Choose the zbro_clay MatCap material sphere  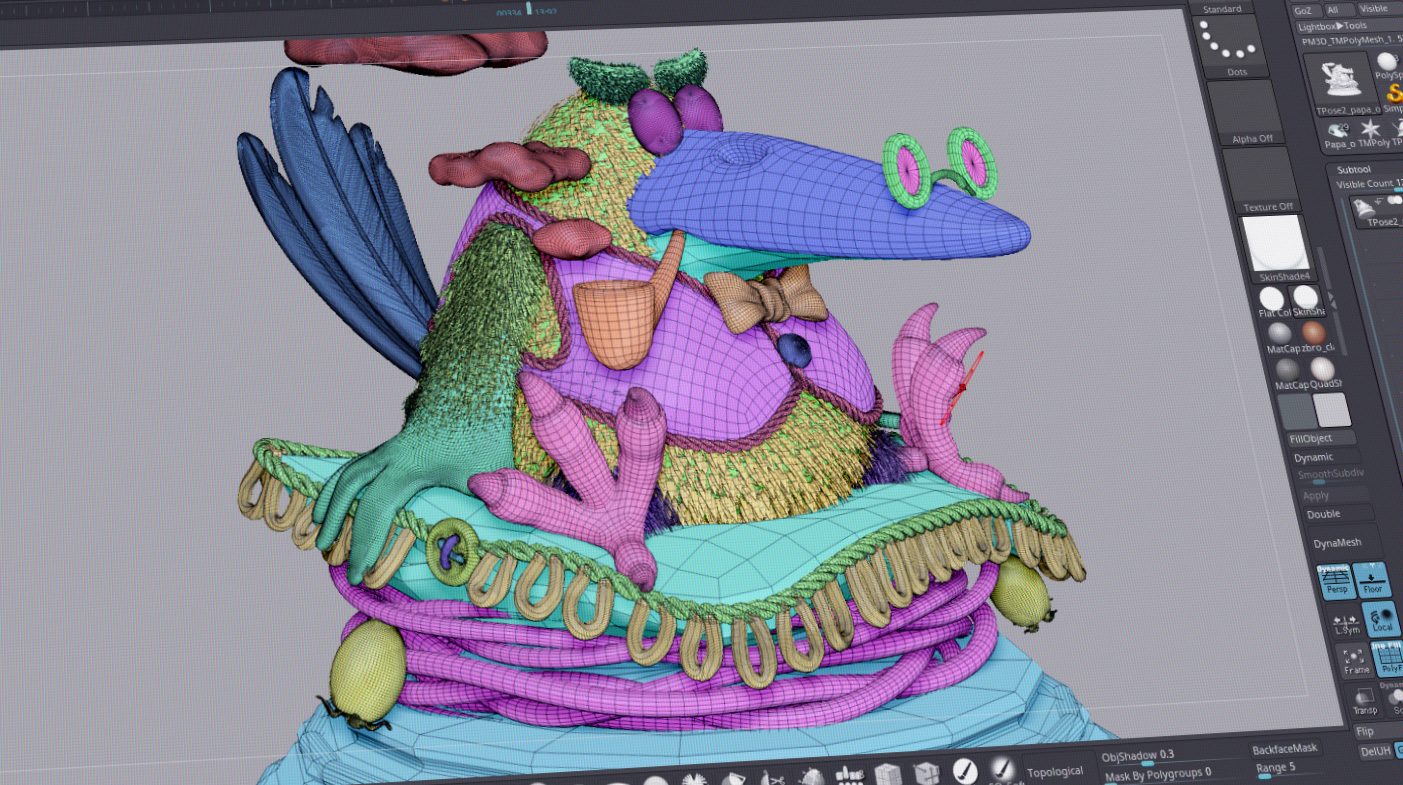pos(1314,334)
